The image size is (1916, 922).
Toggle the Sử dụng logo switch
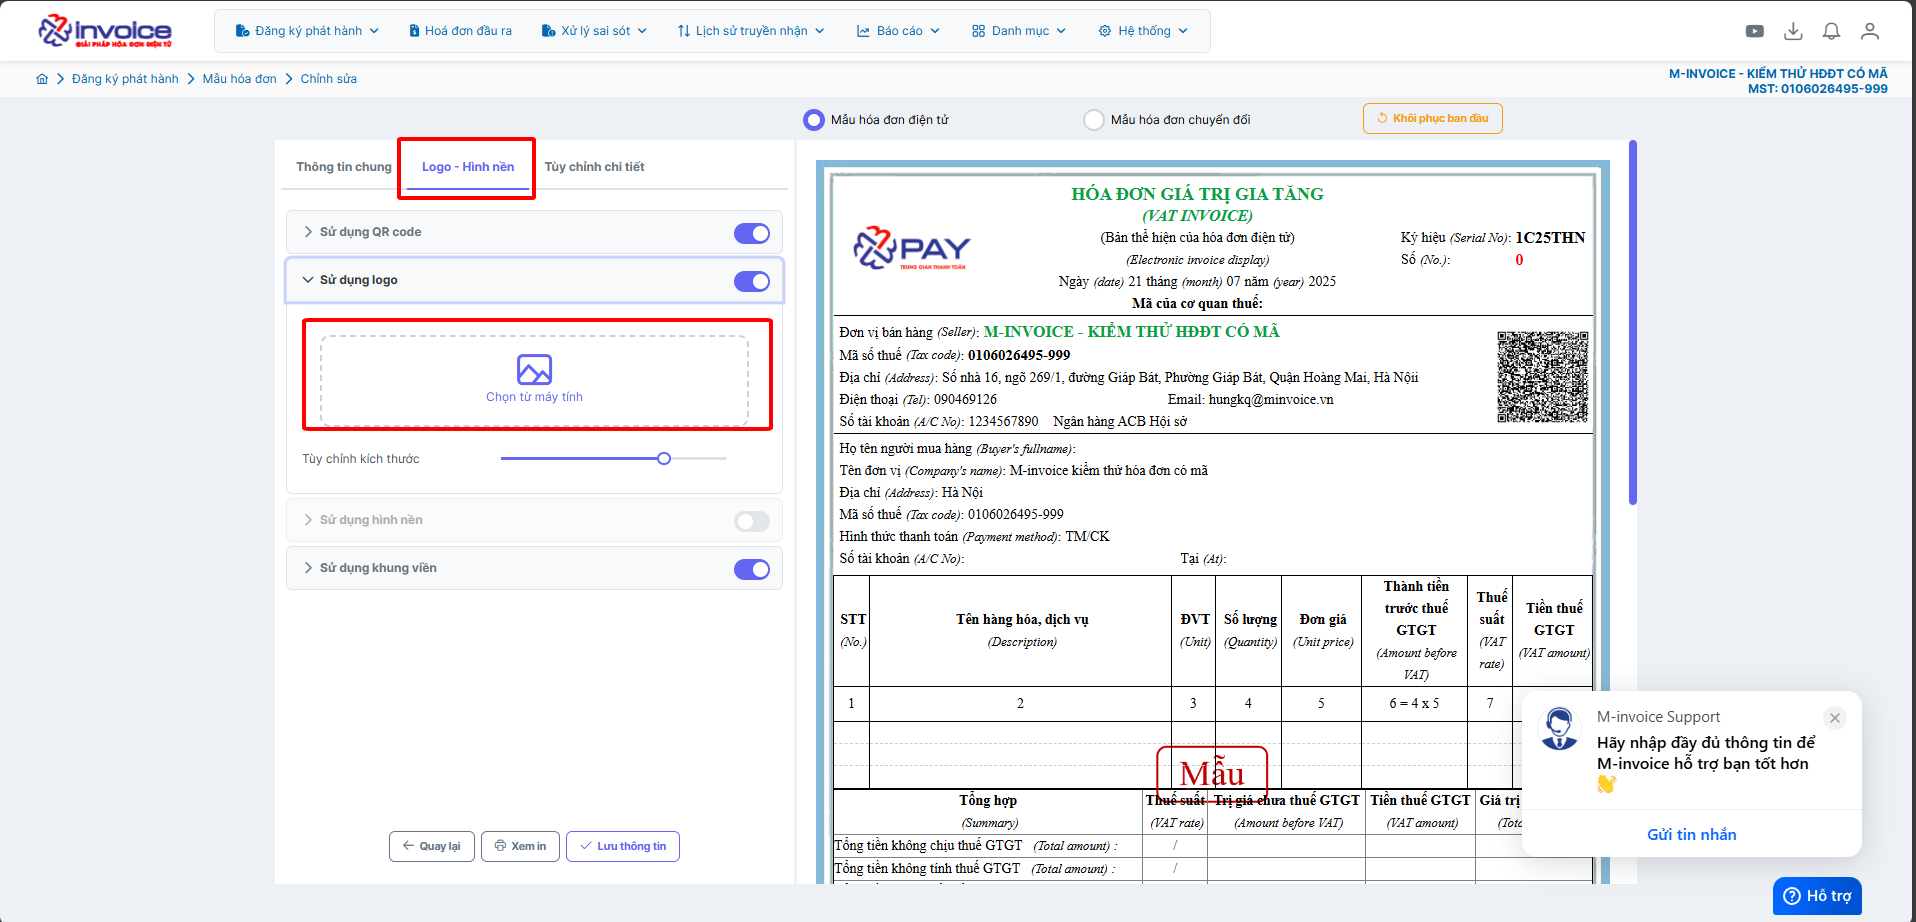[752, 281]
